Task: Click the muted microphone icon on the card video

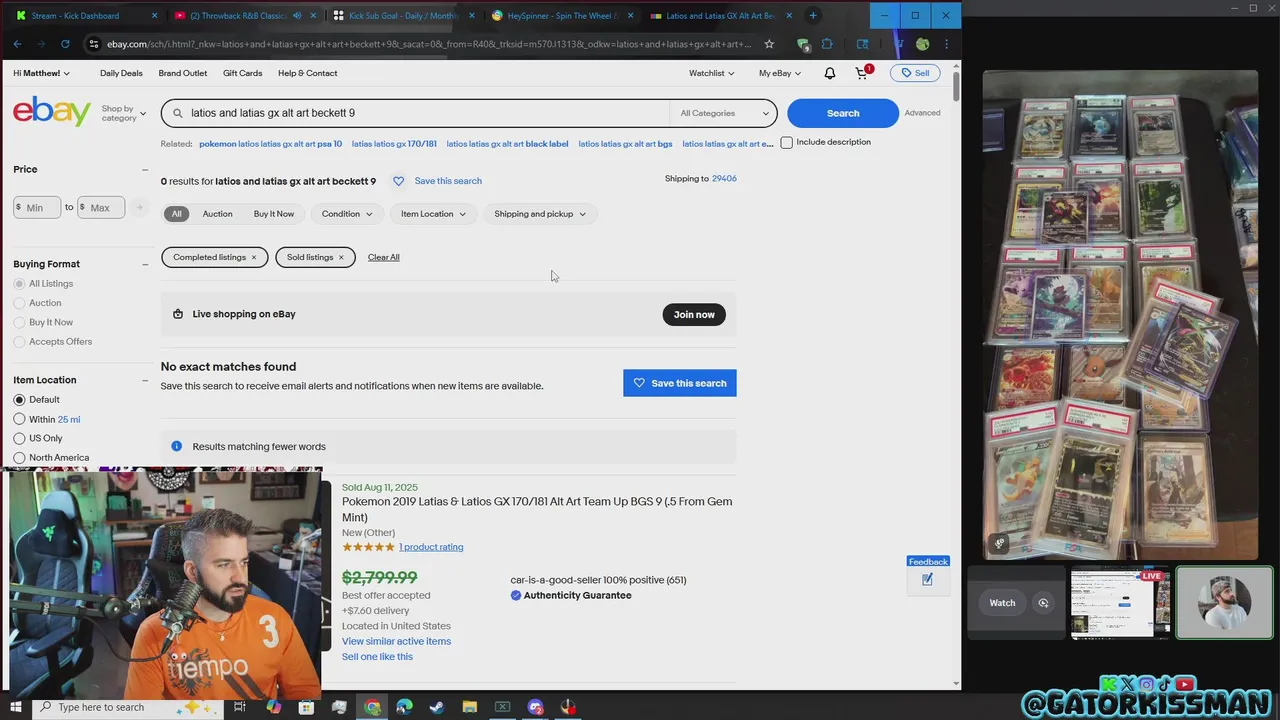Action: pos(999,543)
